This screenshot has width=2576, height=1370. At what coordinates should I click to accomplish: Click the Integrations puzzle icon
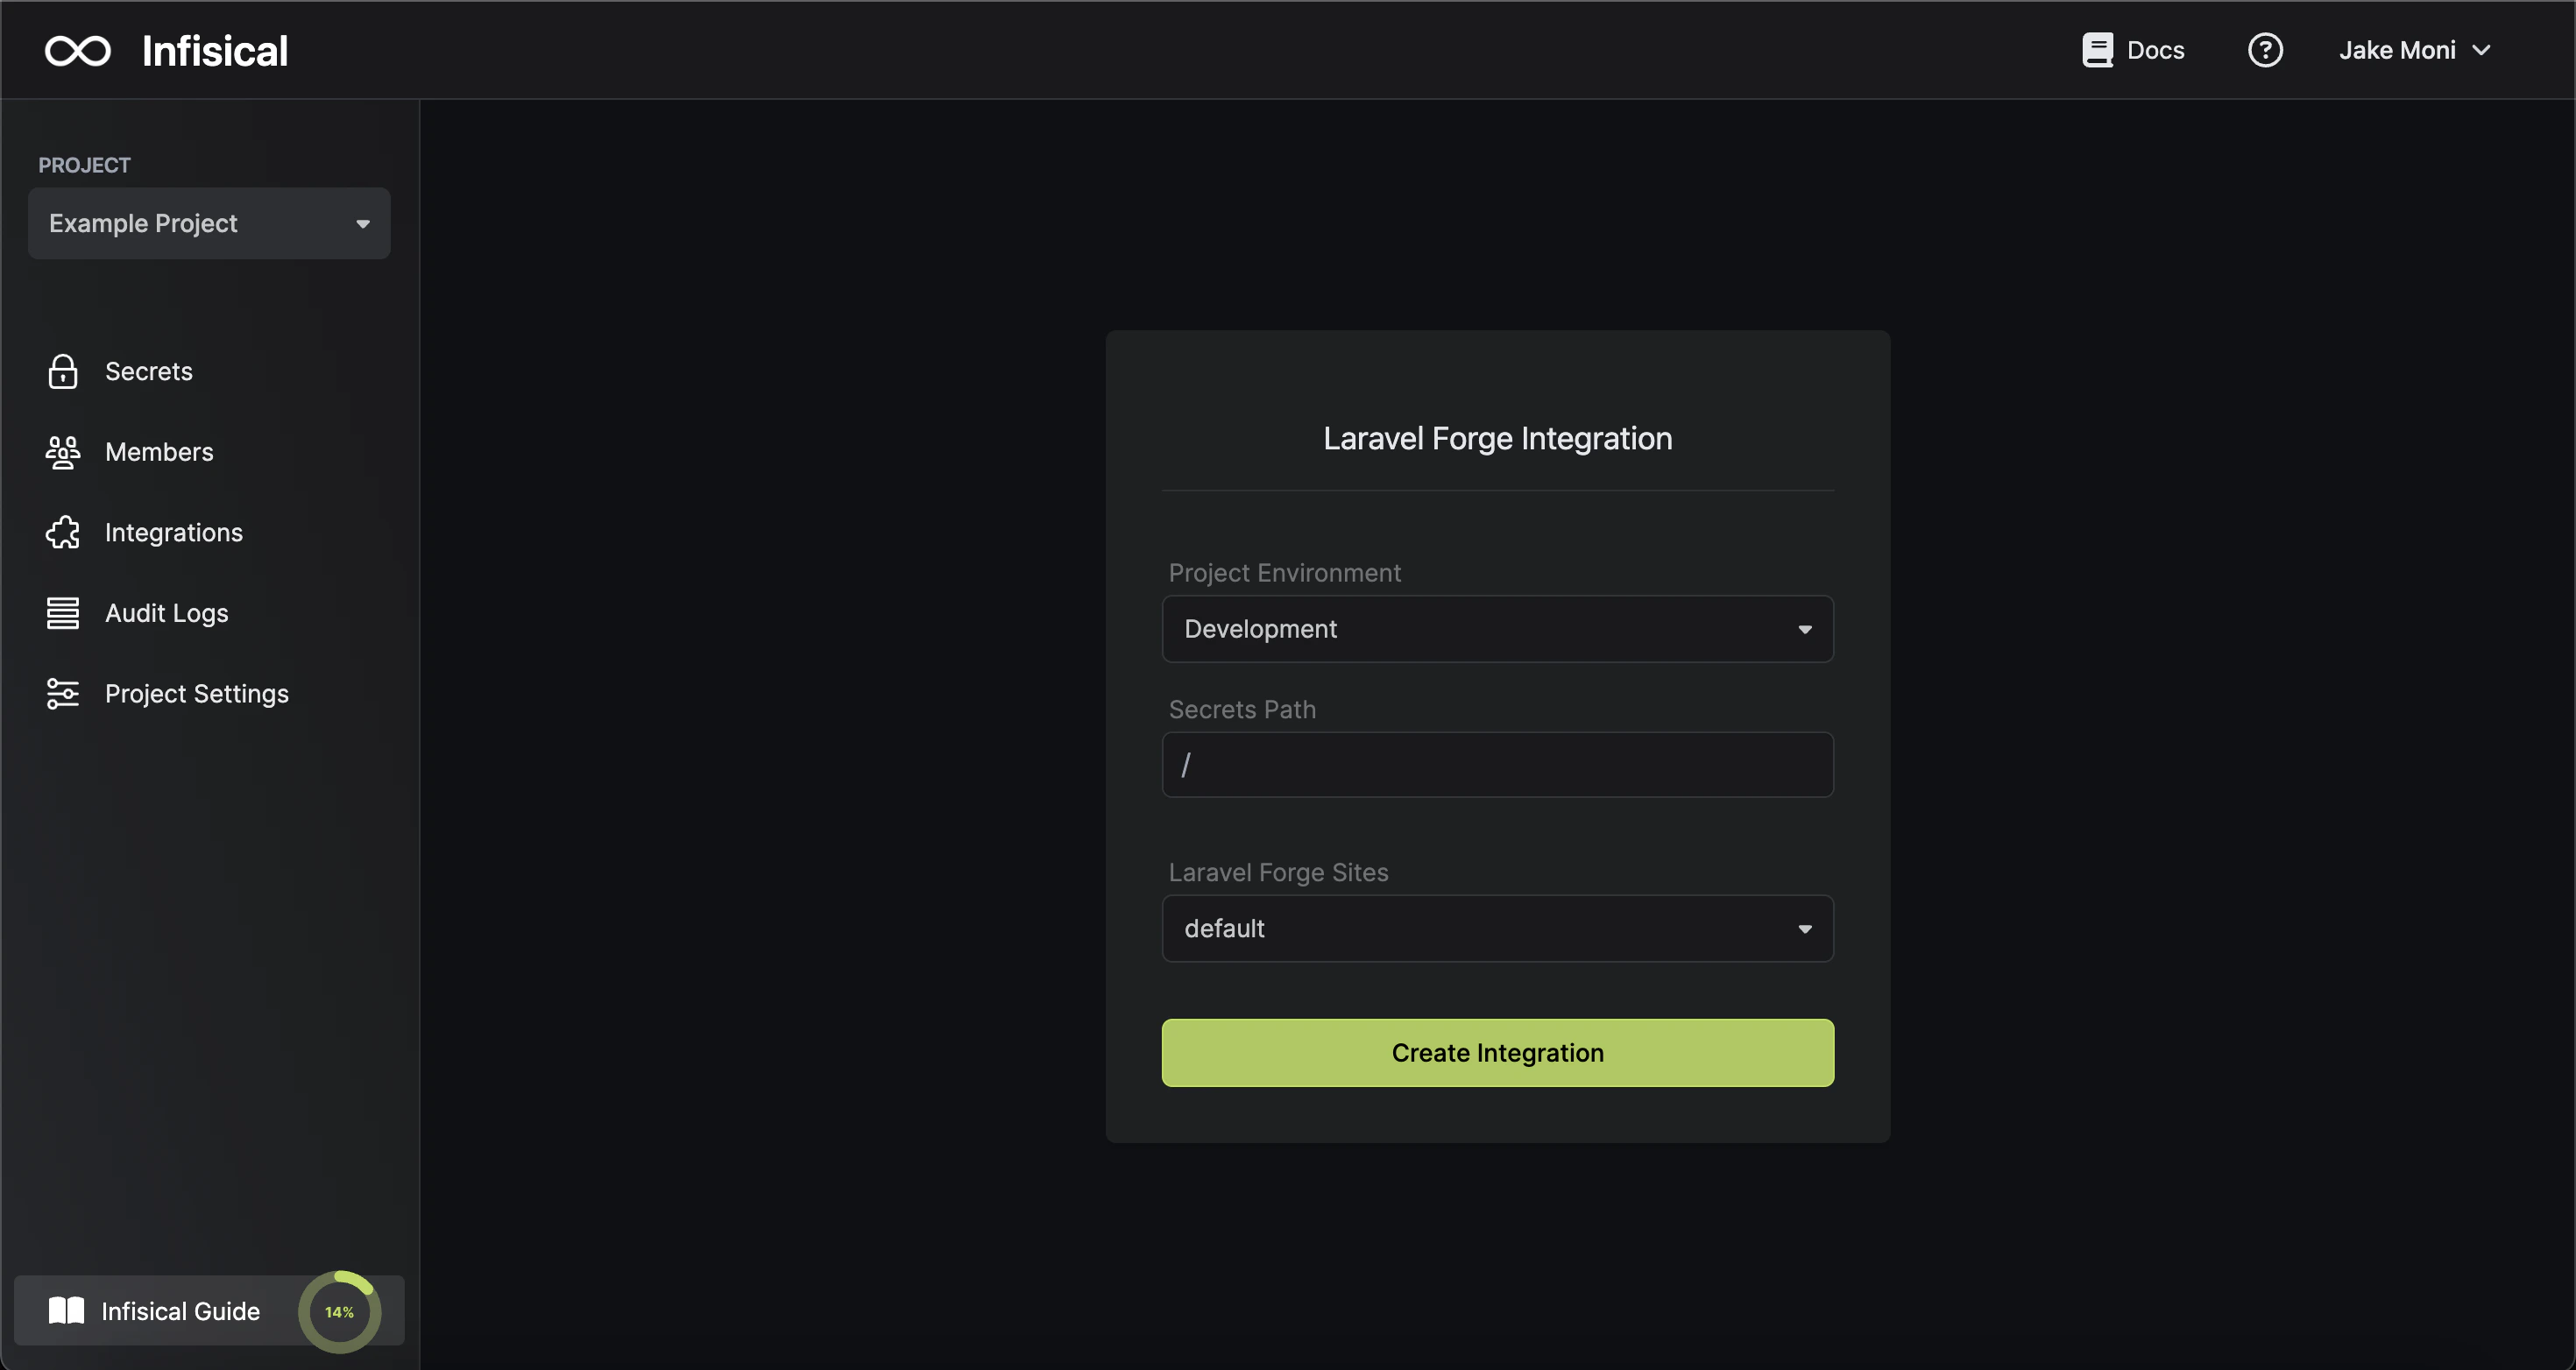63,532
